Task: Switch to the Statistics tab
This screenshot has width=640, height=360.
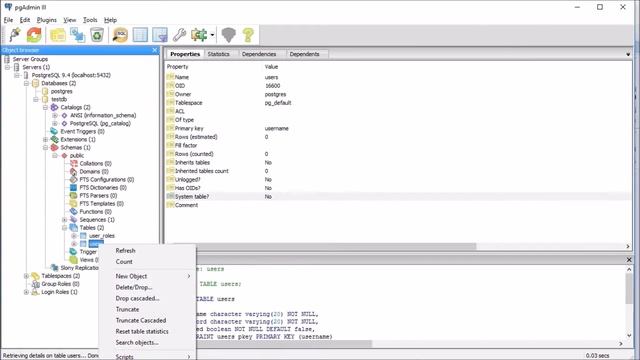Action: pyautogui.click(x=218, y=54)
